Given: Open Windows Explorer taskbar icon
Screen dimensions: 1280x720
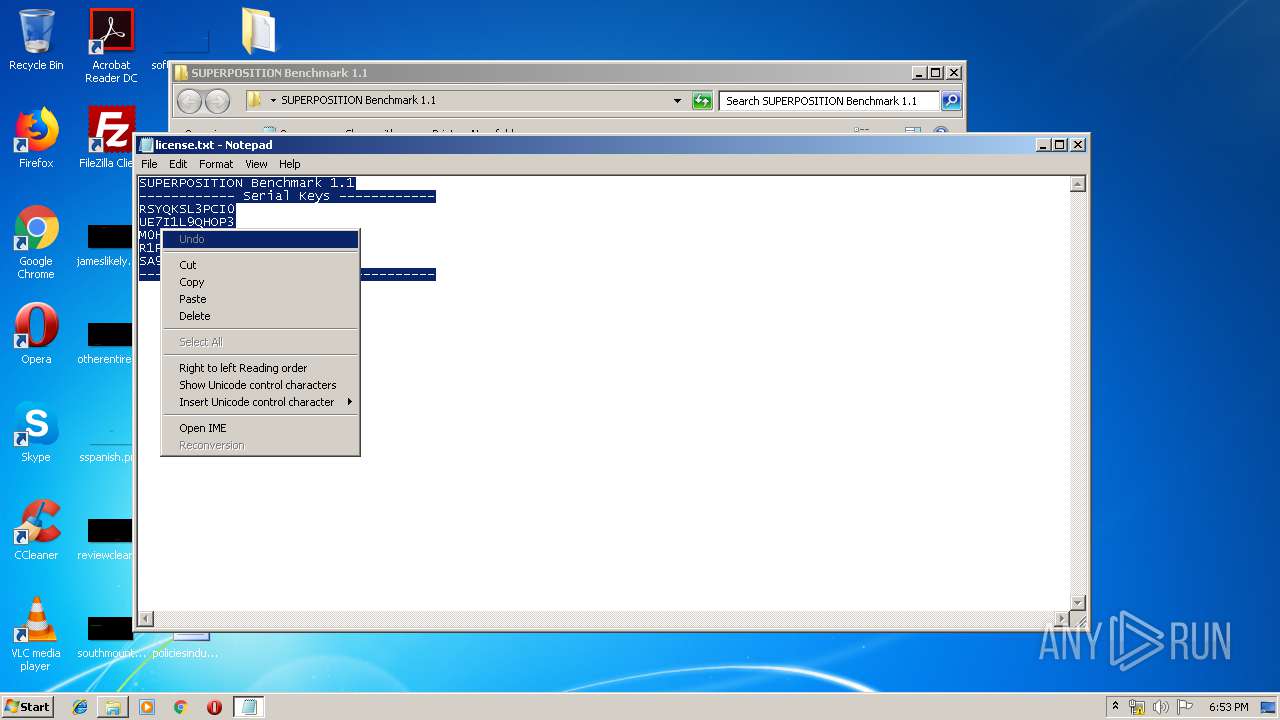Looking at the screenshot, I should [113, 707].
